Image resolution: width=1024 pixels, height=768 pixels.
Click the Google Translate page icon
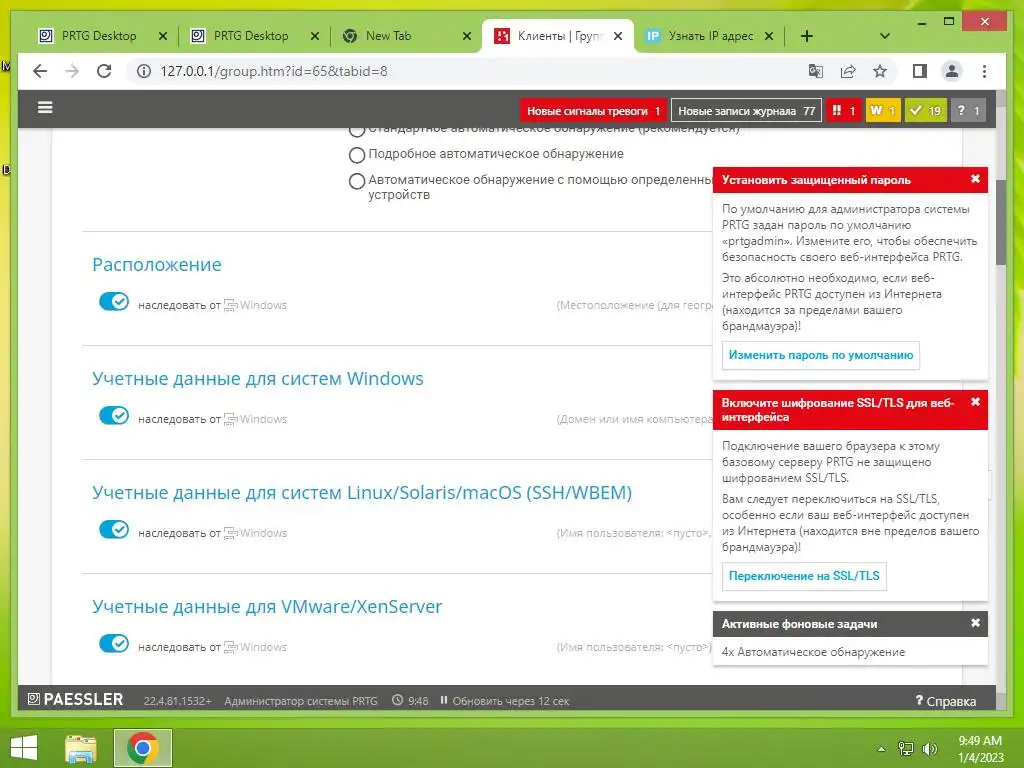pyautogui.click(x=816, y=71)
